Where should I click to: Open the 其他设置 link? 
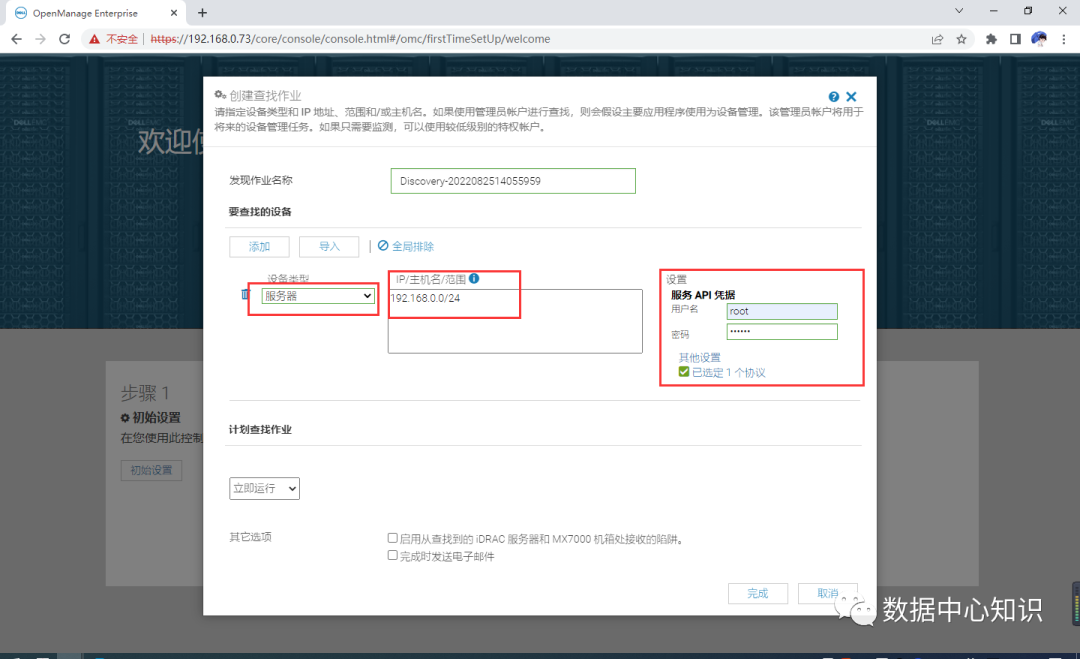point(700,357)
